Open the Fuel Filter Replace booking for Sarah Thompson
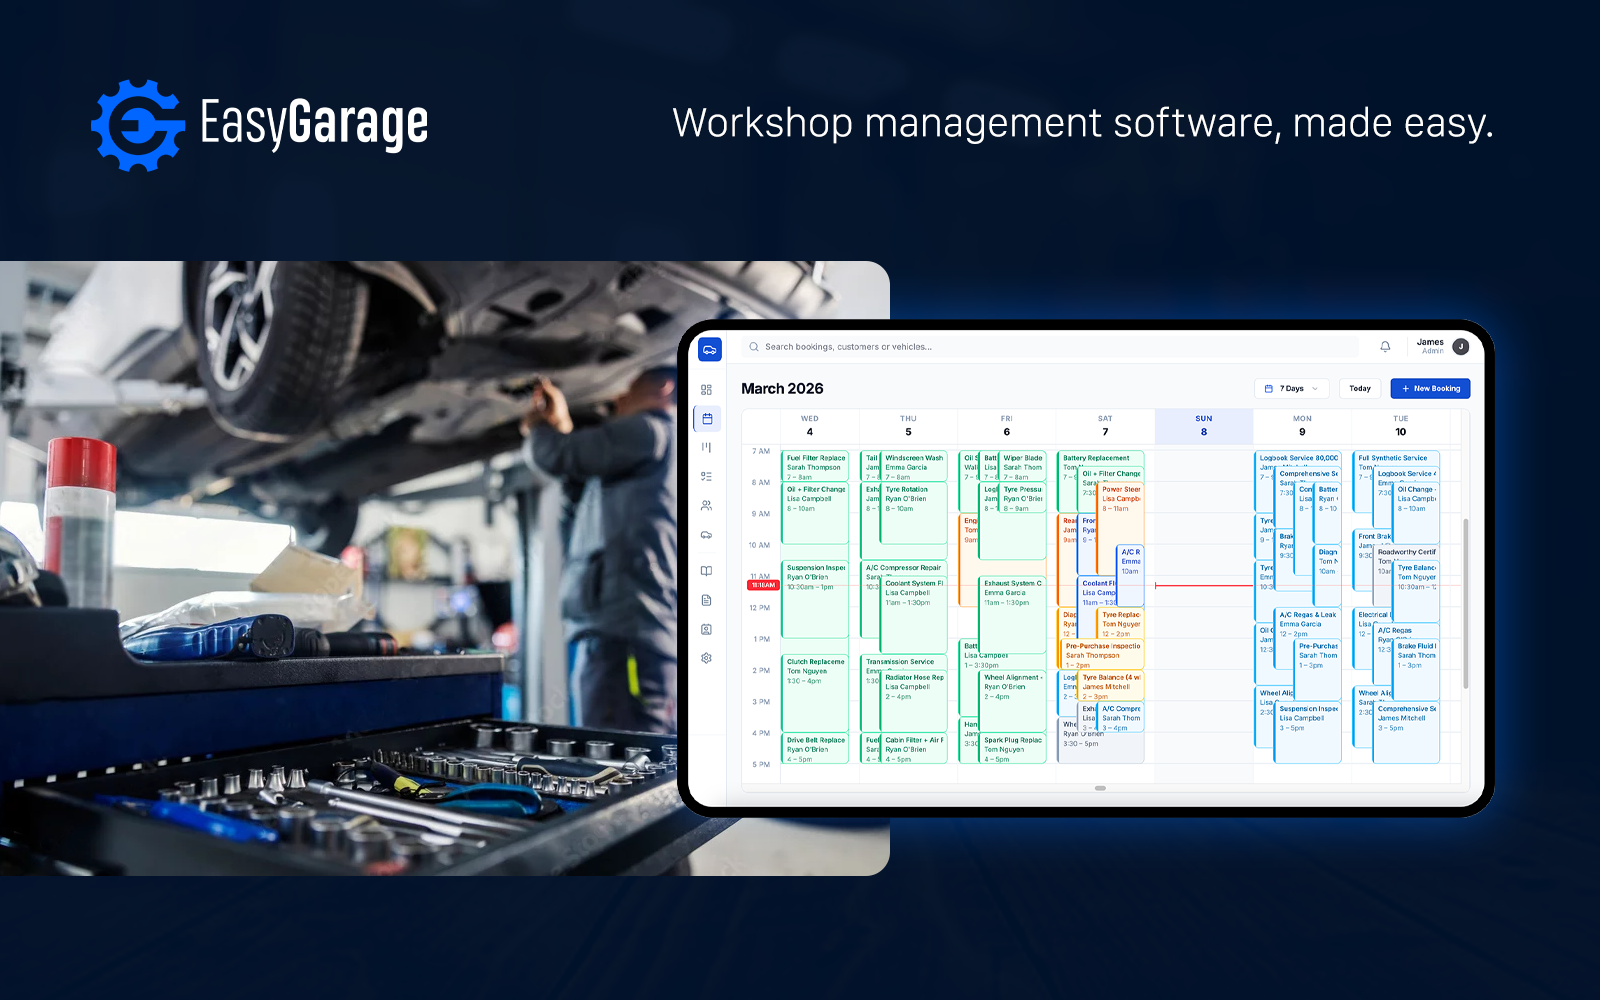This screenshot has height=1000, width=1600. [x=814, y=466]
